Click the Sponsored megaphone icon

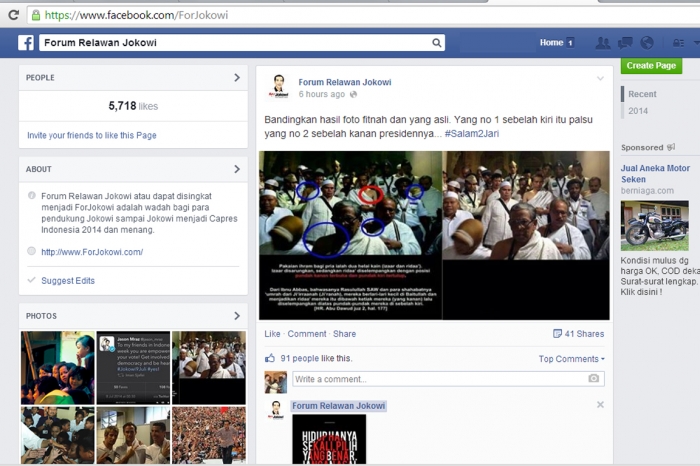click(671, 147)
